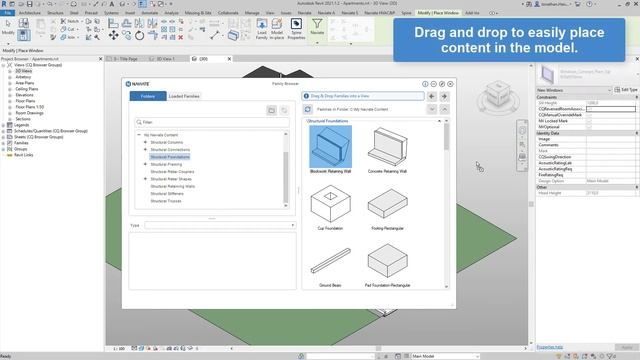
Task: Click the Text tool in quick access toolbar
Action: (112, 4)
